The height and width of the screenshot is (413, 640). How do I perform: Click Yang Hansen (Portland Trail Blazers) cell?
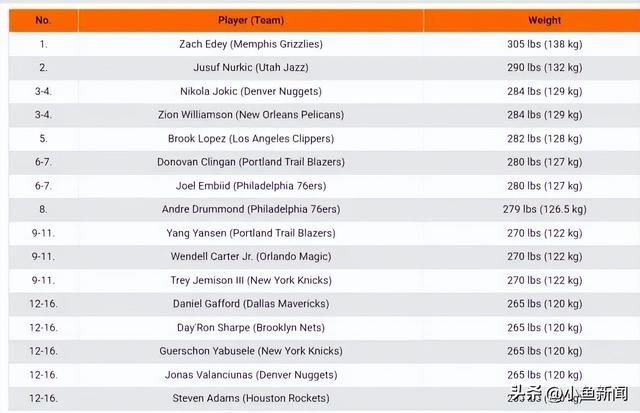[x=250, y=233]
